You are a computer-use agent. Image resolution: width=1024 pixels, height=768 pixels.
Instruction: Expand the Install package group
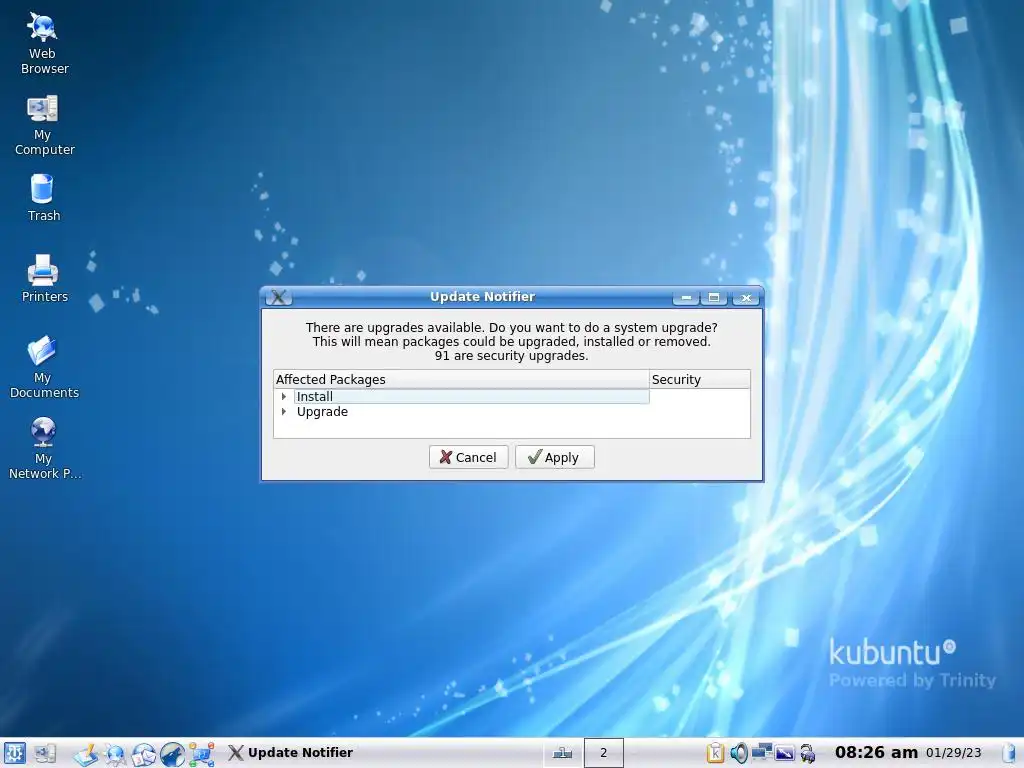283,396
